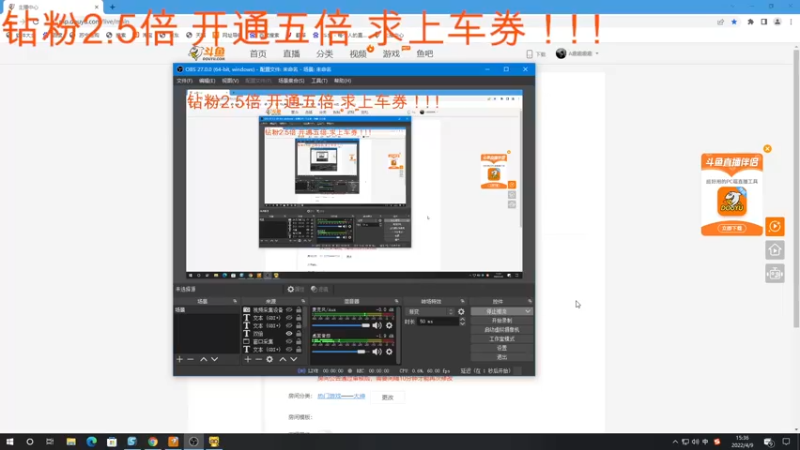800x450 pixels.
Task: Click the 设置 settings button in Controls
Action: pyautogui.click(x=502, y=348)
